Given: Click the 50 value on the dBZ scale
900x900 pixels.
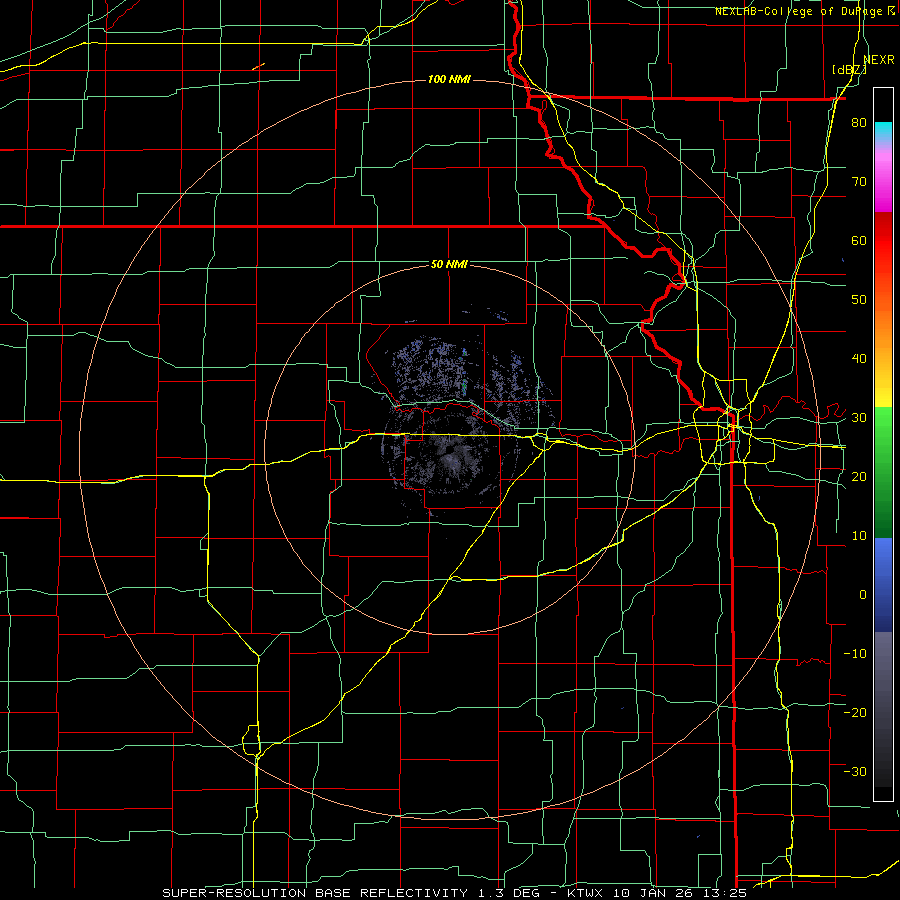Looking at the screenshot, I should click(859, 300).
